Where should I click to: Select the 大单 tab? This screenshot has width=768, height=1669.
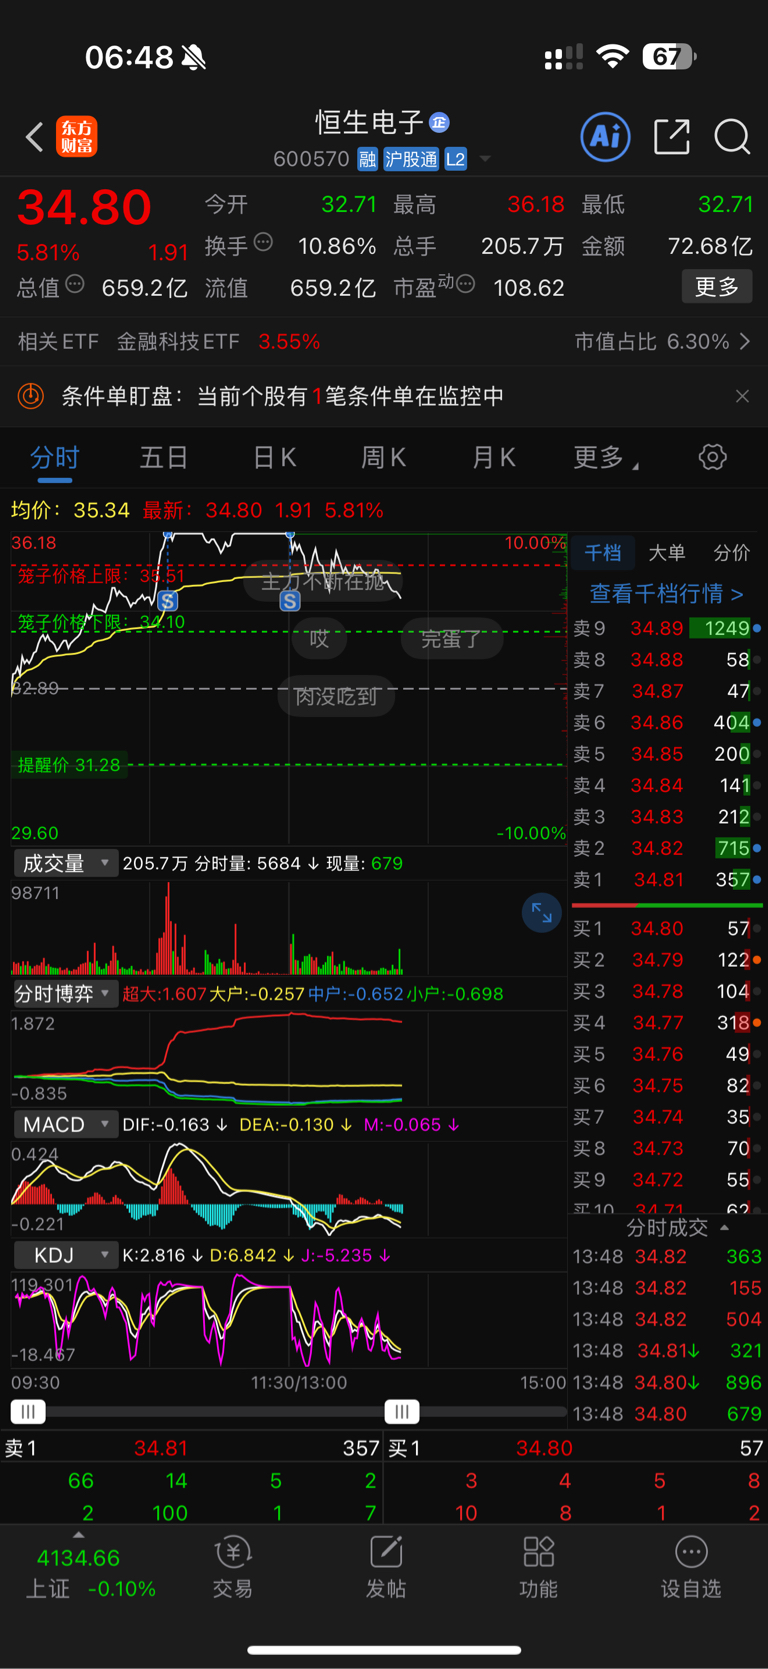tap(667, 553)
